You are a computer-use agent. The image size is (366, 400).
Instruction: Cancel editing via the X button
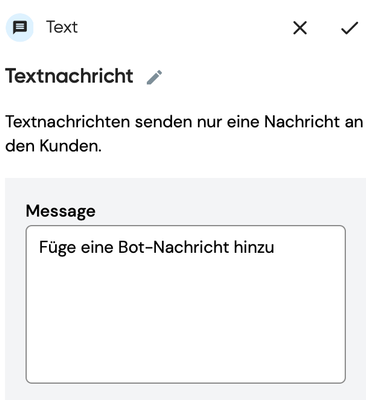(x=300, y=28)
